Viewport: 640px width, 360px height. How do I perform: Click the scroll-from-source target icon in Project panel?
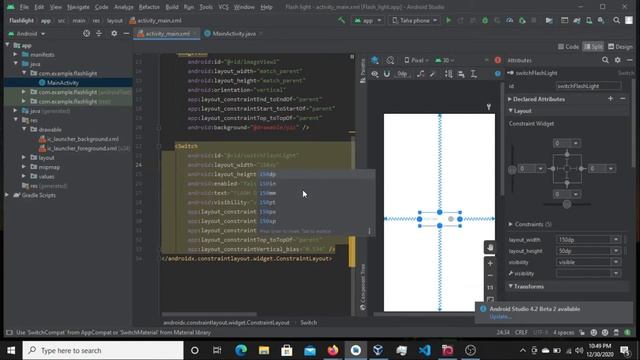[86, 33]
